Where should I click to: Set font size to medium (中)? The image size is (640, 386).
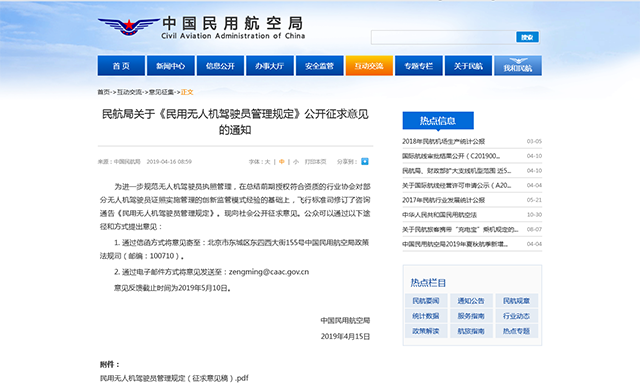click(282, 162)
